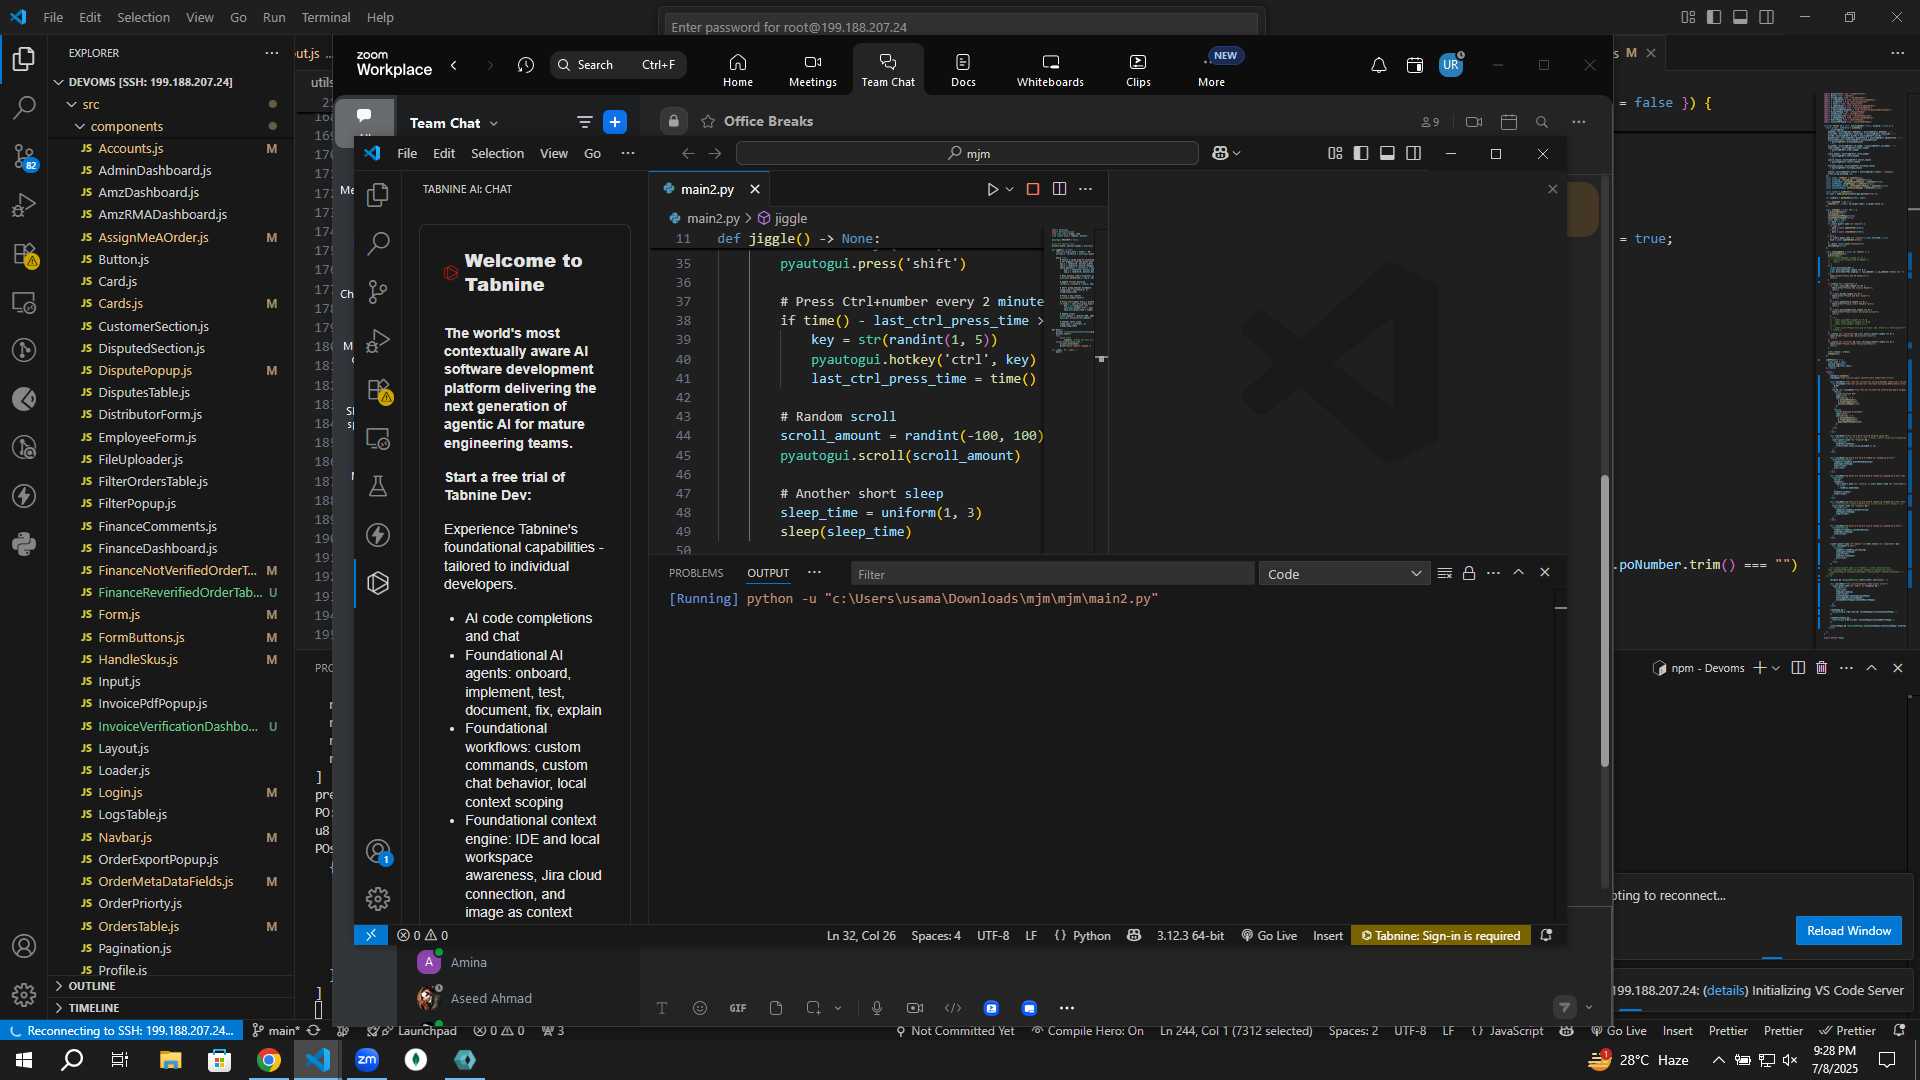
Task: Open Zoom Clips
Action: (1138, 70)
